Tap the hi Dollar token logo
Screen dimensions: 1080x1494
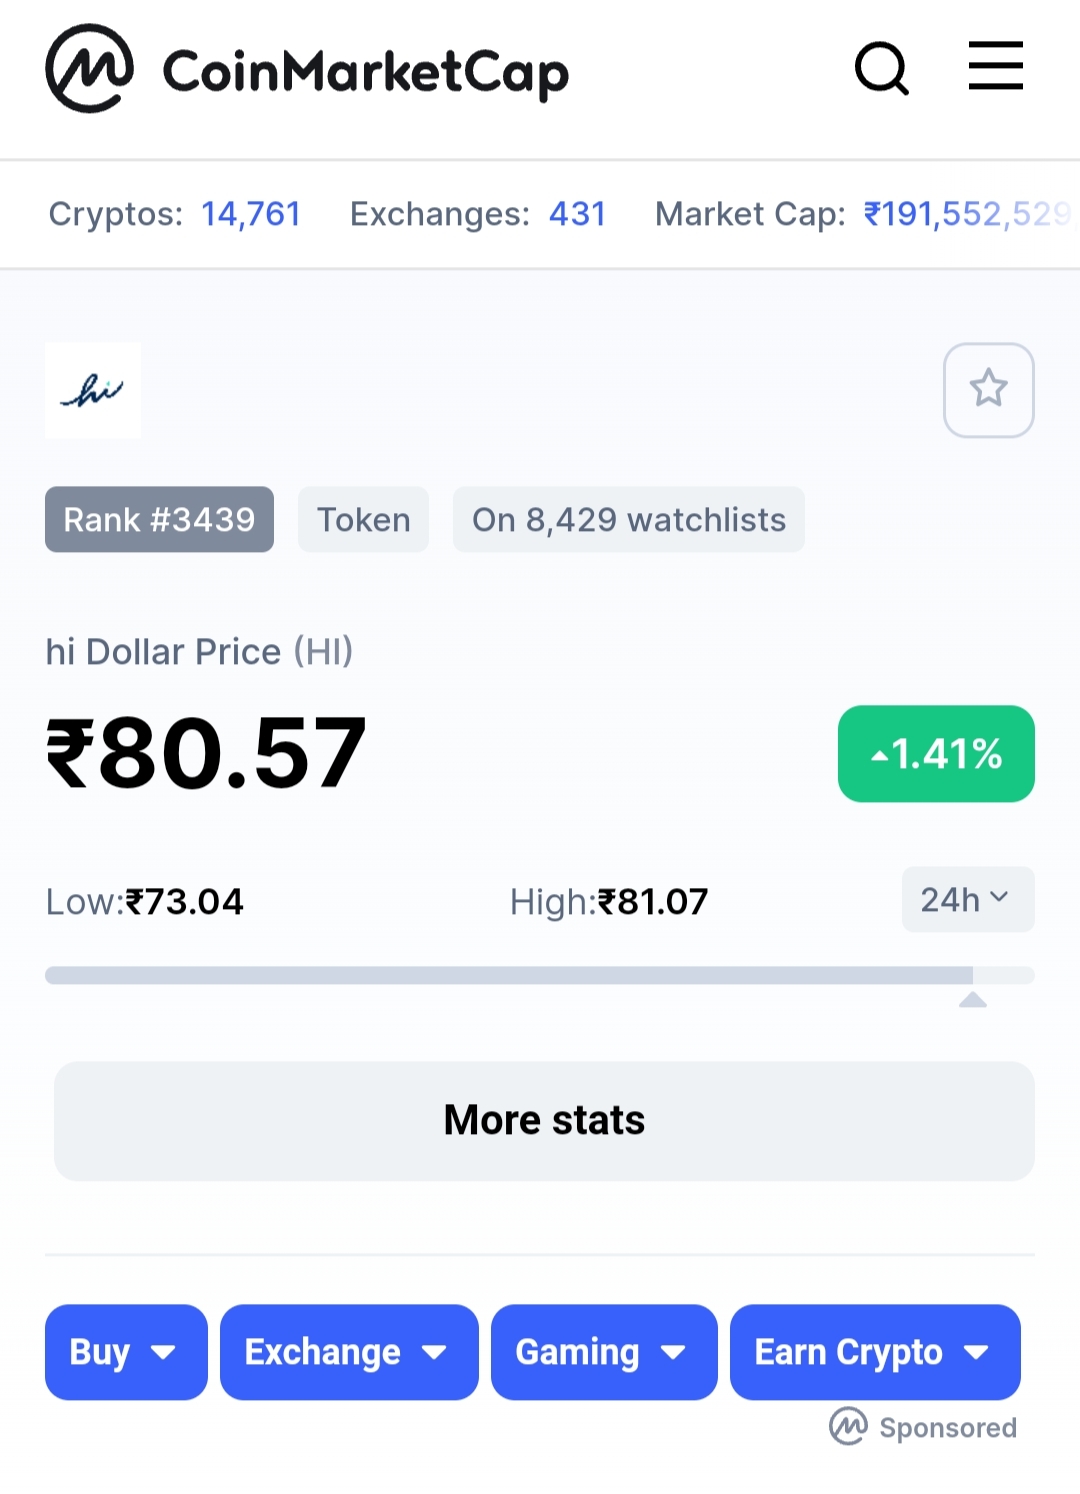pos(93,390)
